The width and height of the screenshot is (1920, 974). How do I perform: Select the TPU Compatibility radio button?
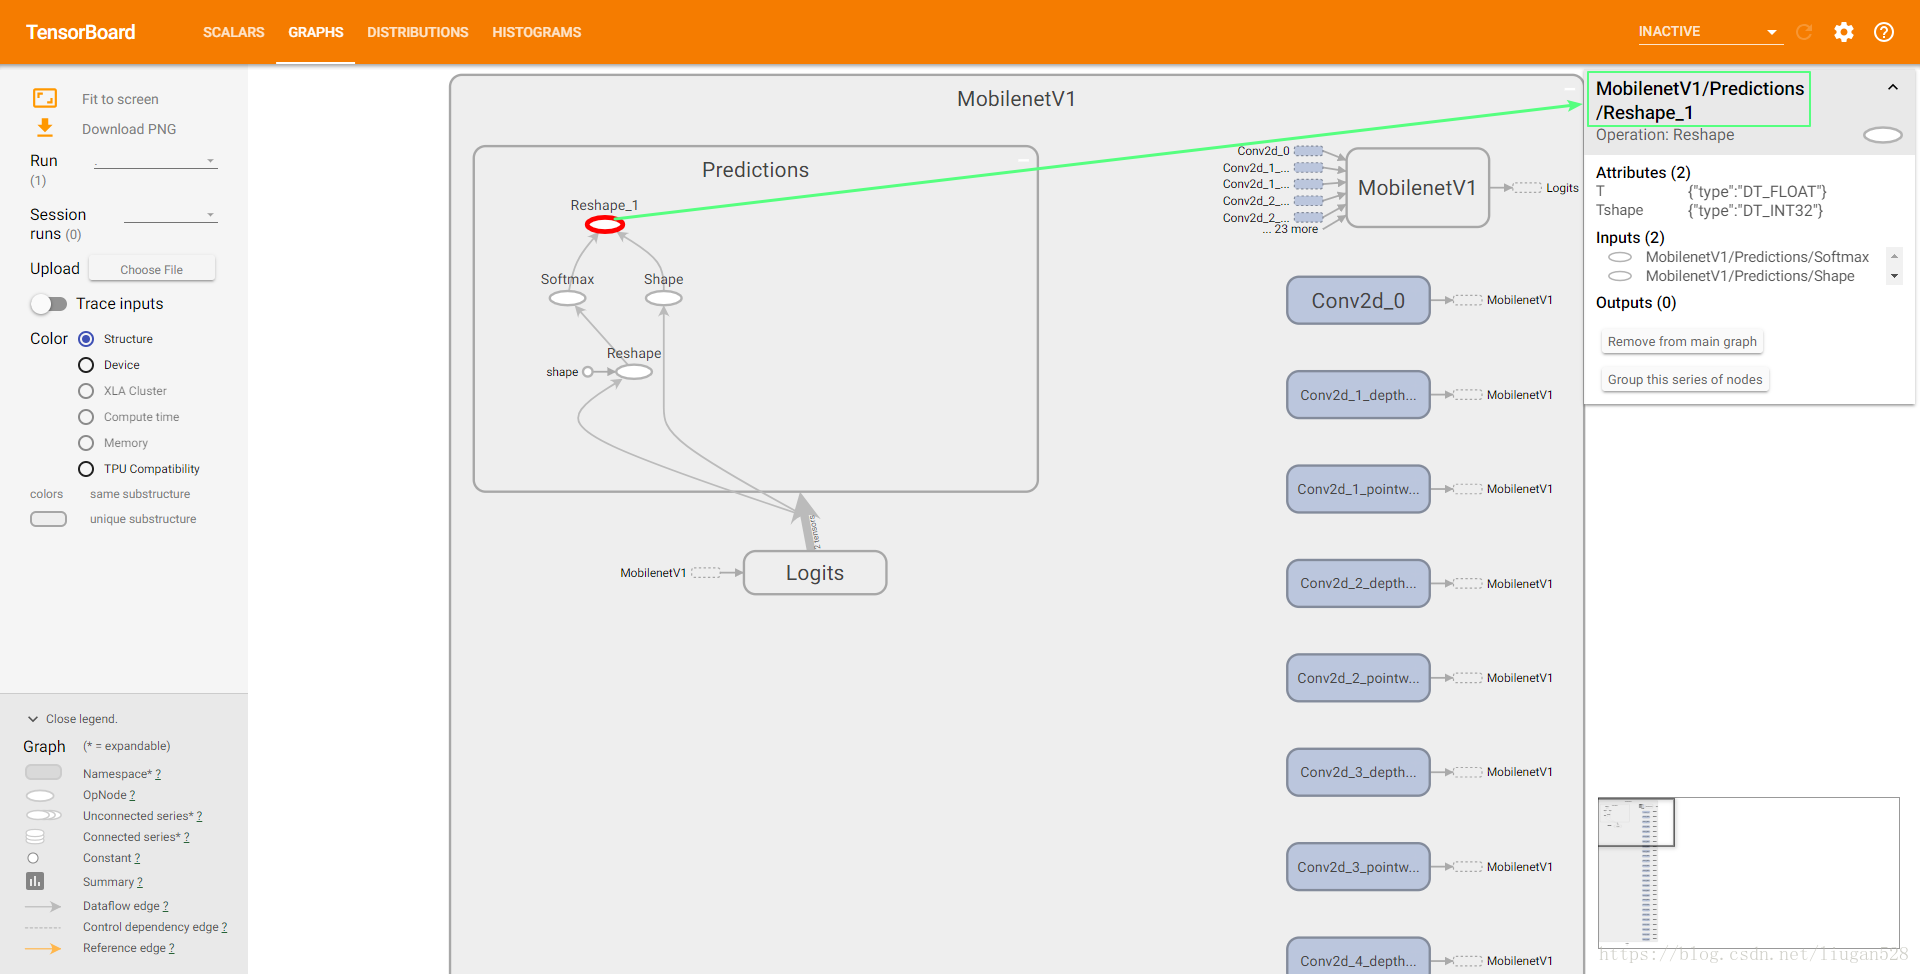[x=86, y=469]
